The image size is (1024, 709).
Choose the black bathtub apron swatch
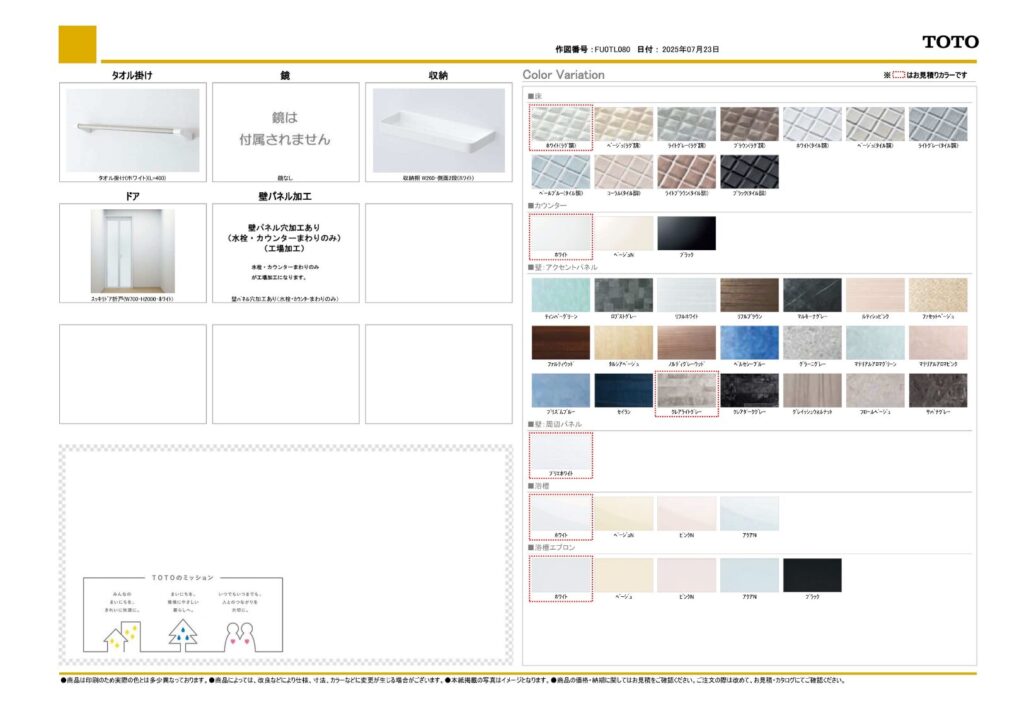[812, 575]
